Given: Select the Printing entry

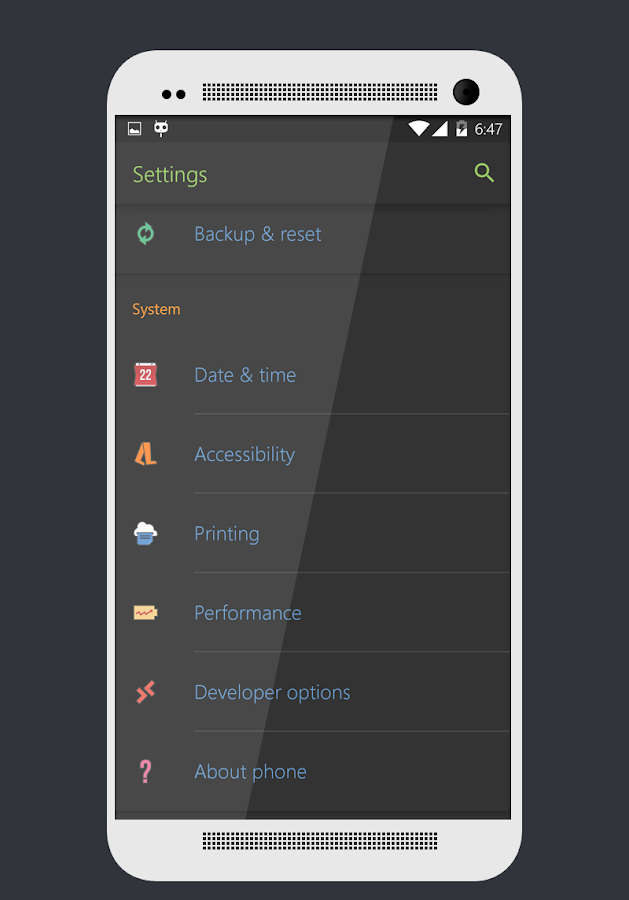Looking at the screenshot, I should click(x=227, y=533).
